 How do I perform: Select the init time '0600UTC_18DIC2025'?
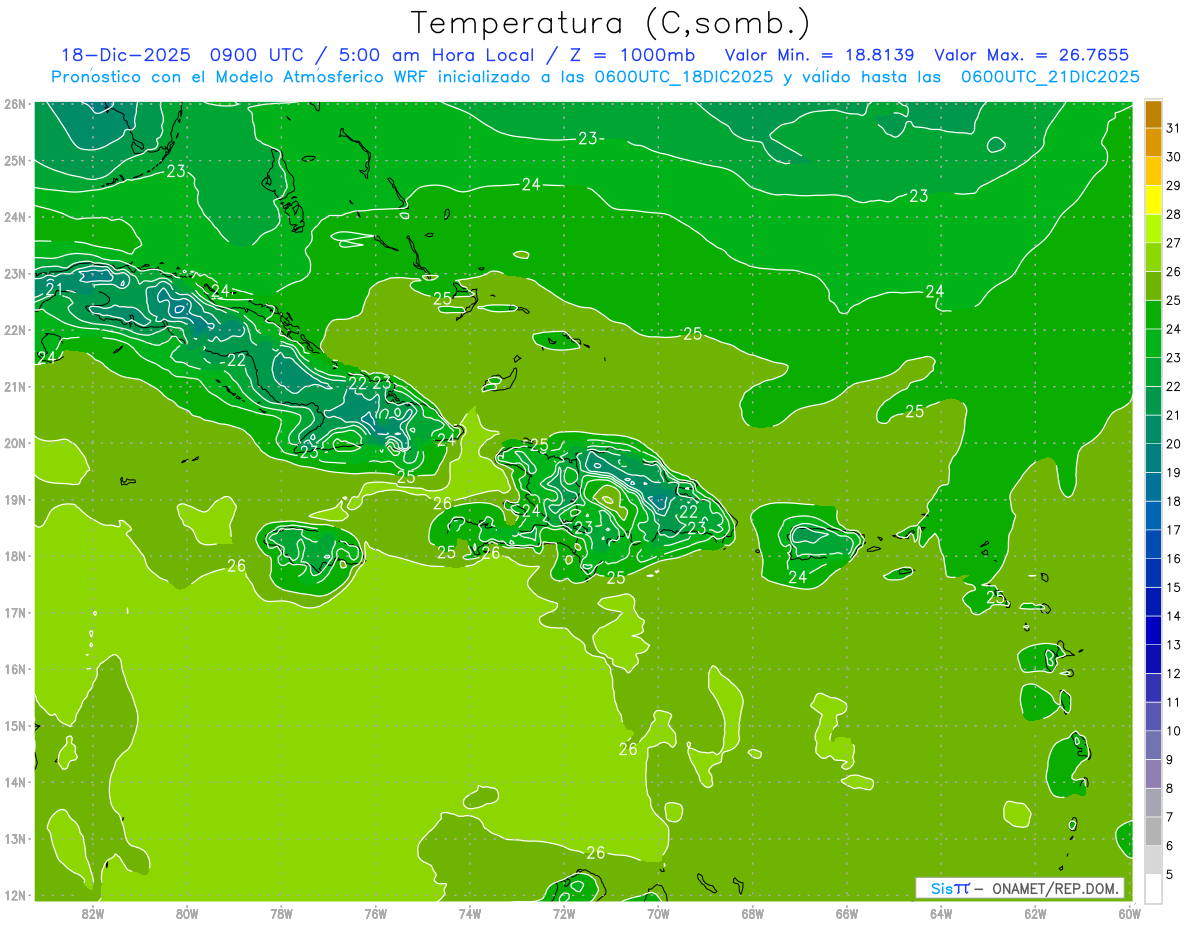click(683, 77)
